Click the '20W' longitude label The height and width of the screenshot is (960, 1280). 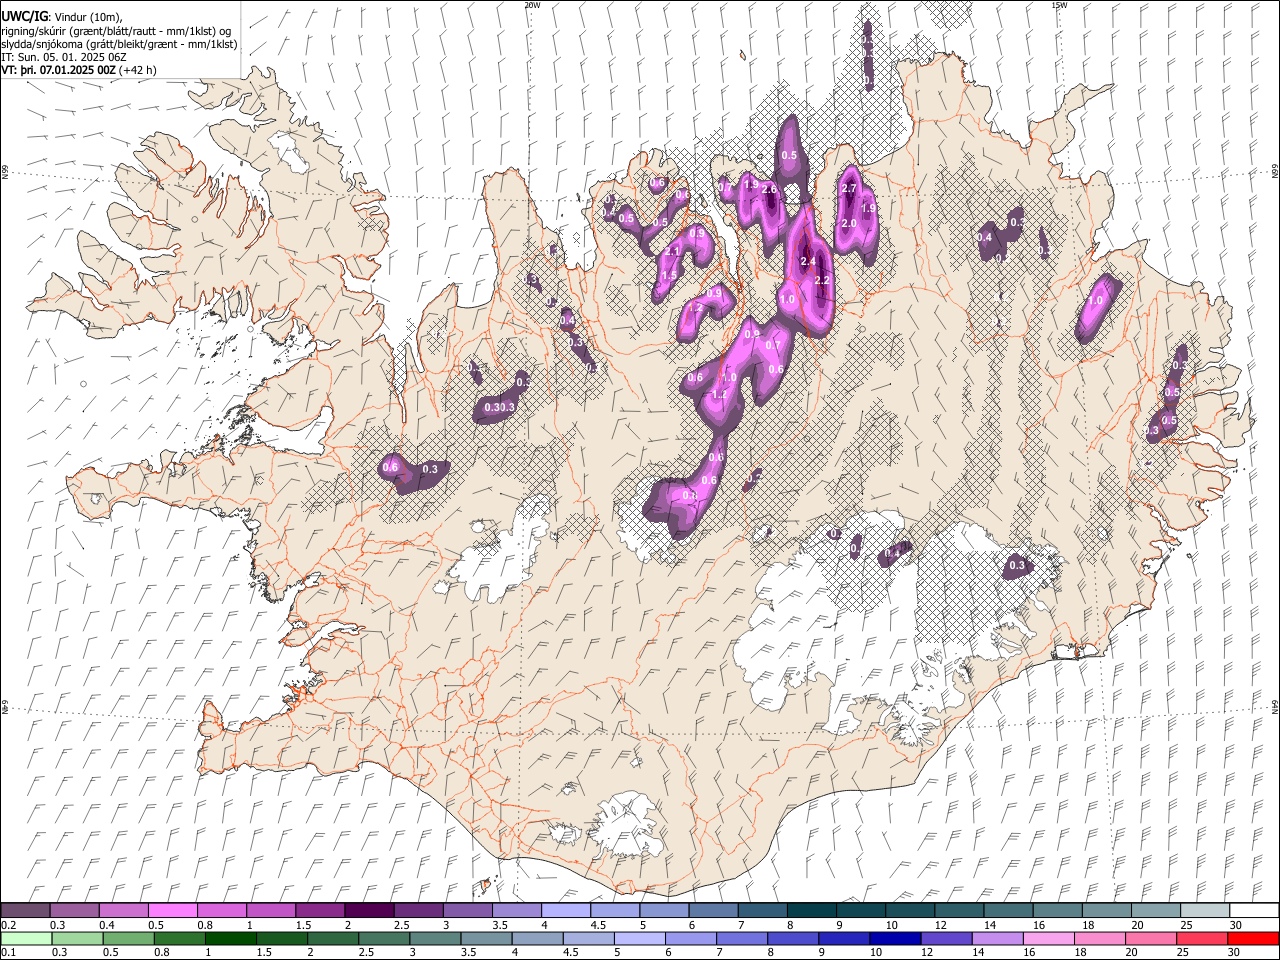coord(532,5)
